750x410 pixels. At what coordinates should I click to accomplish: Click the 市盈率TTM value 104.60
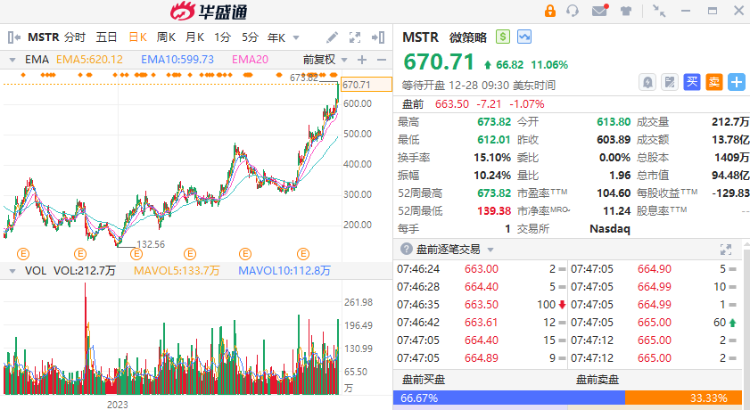tap(614, 193)
